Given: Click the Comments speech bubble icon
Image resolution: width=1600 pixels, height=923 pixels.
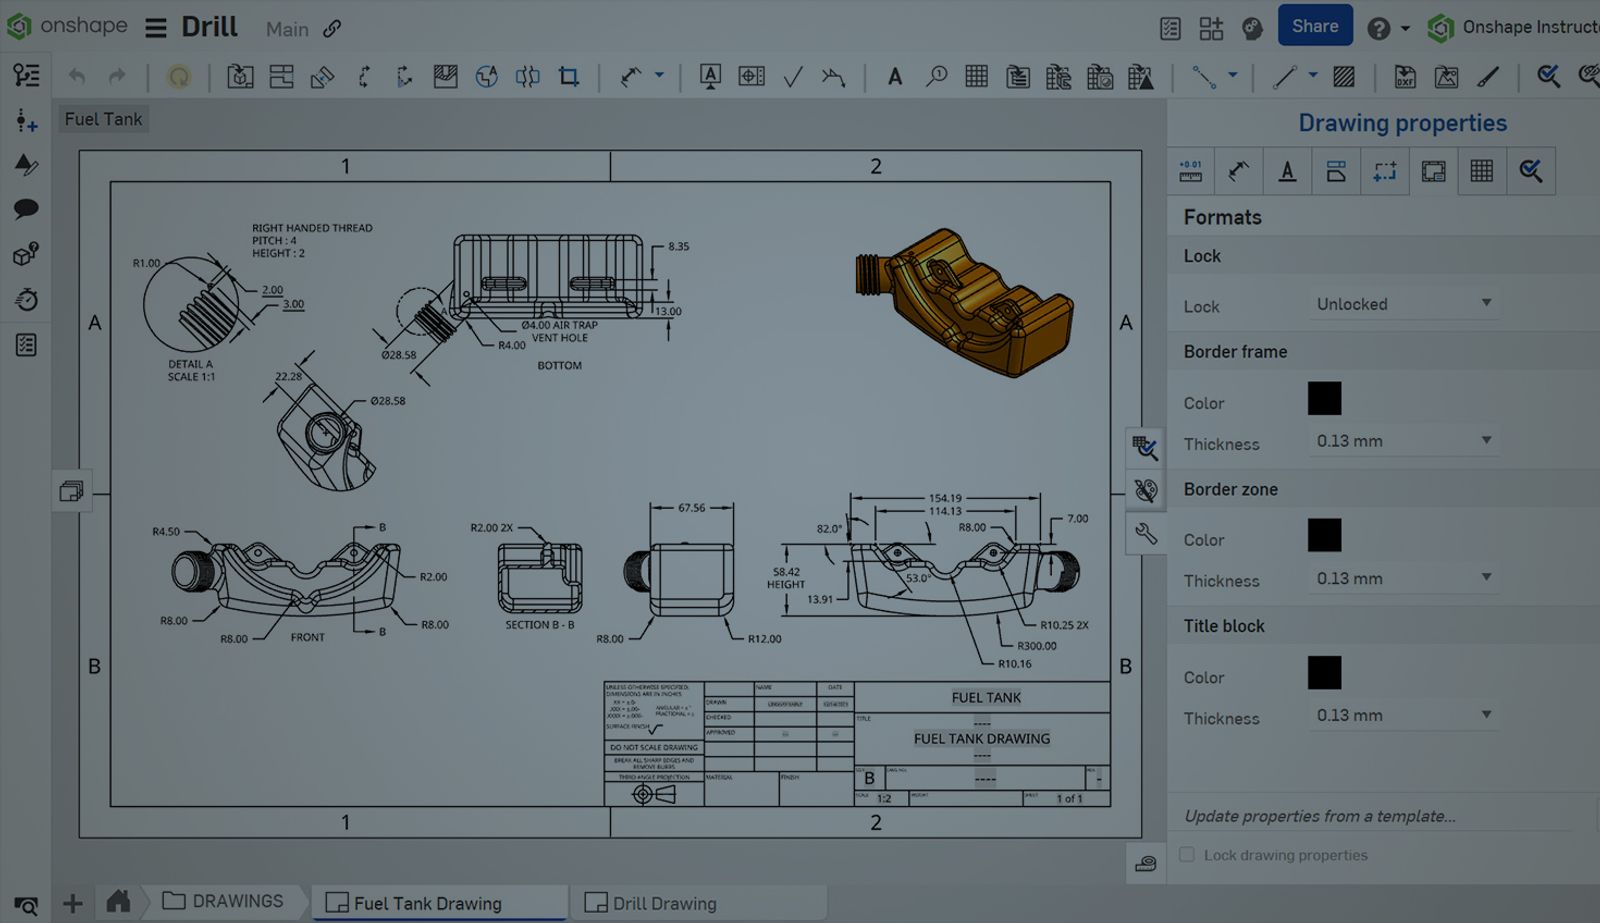Looking at the screenshot, I should pyautogui.click(x=26, y=209).
